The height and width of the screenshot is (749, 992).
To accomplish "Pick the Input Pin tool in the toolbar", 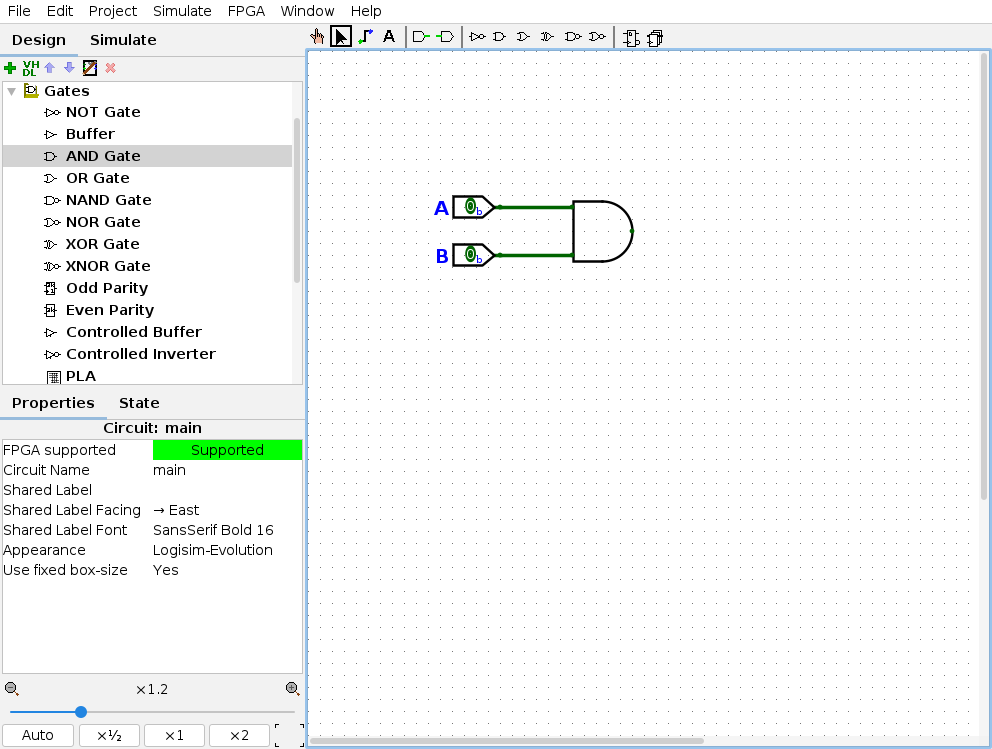I will coord(421,37).
